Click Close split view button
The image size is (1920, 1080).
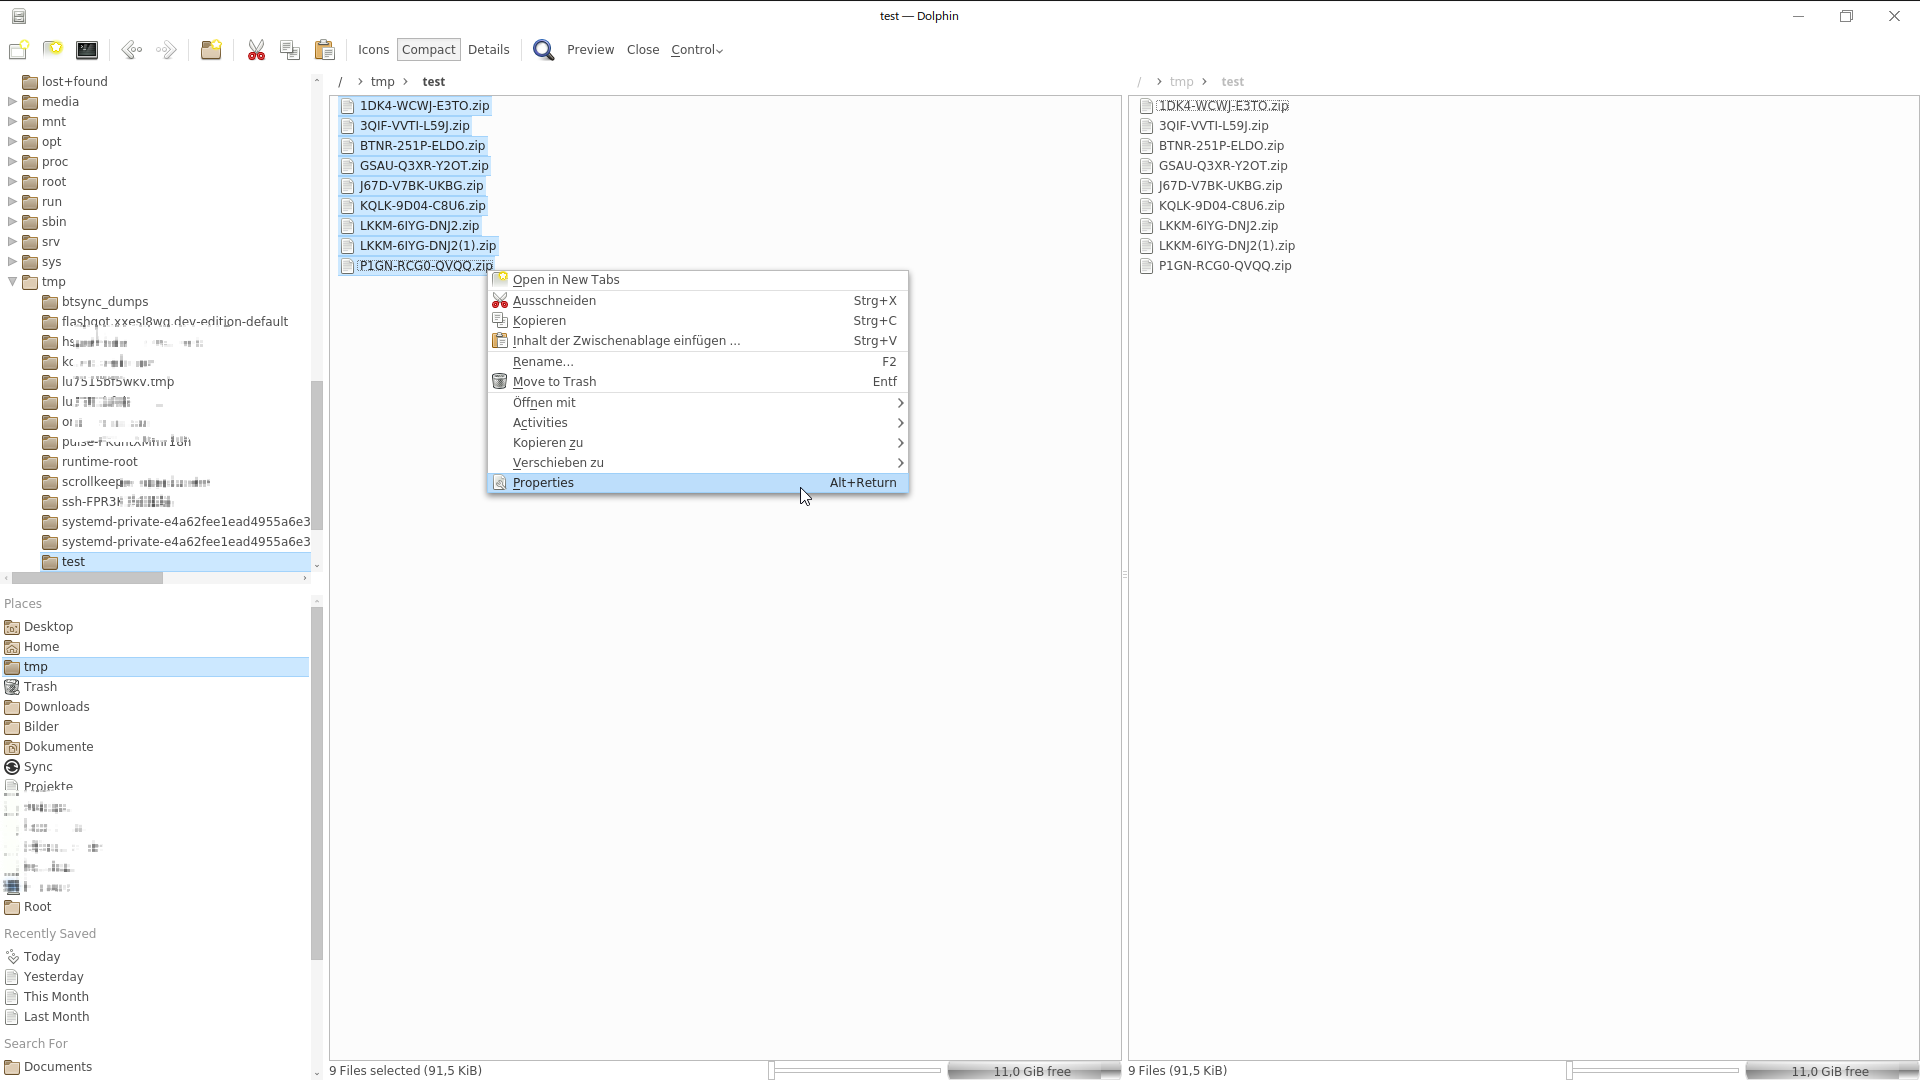coord(642,50)
